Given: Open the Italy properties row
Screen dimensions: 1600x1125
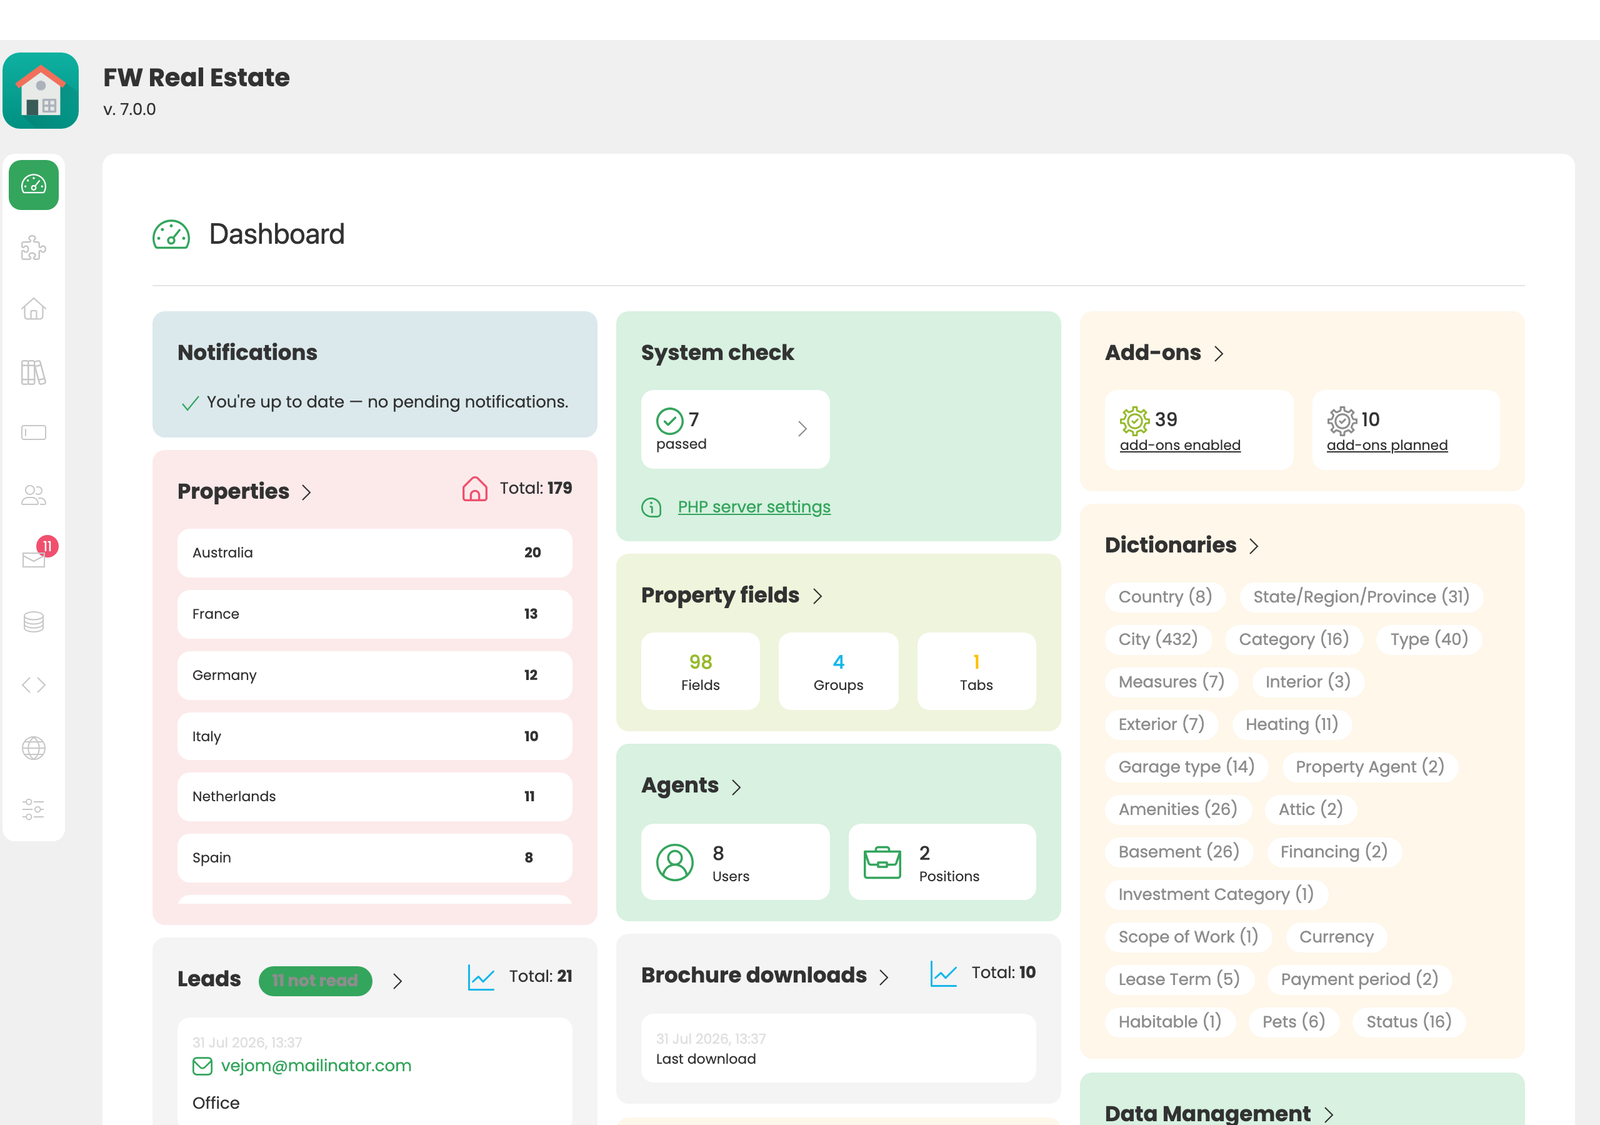Looking at the screenshot, I should [375, 736].
